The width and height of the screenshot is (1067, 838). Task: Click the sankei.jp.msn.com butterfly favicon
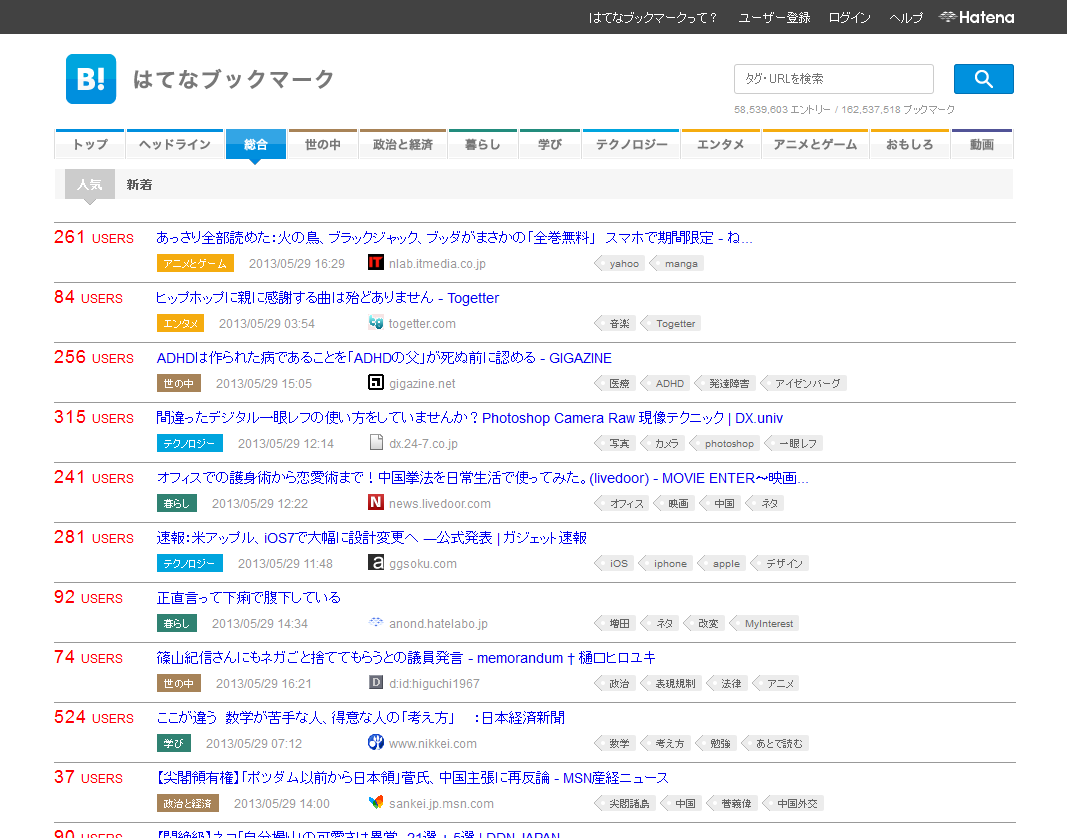(376, 802)
